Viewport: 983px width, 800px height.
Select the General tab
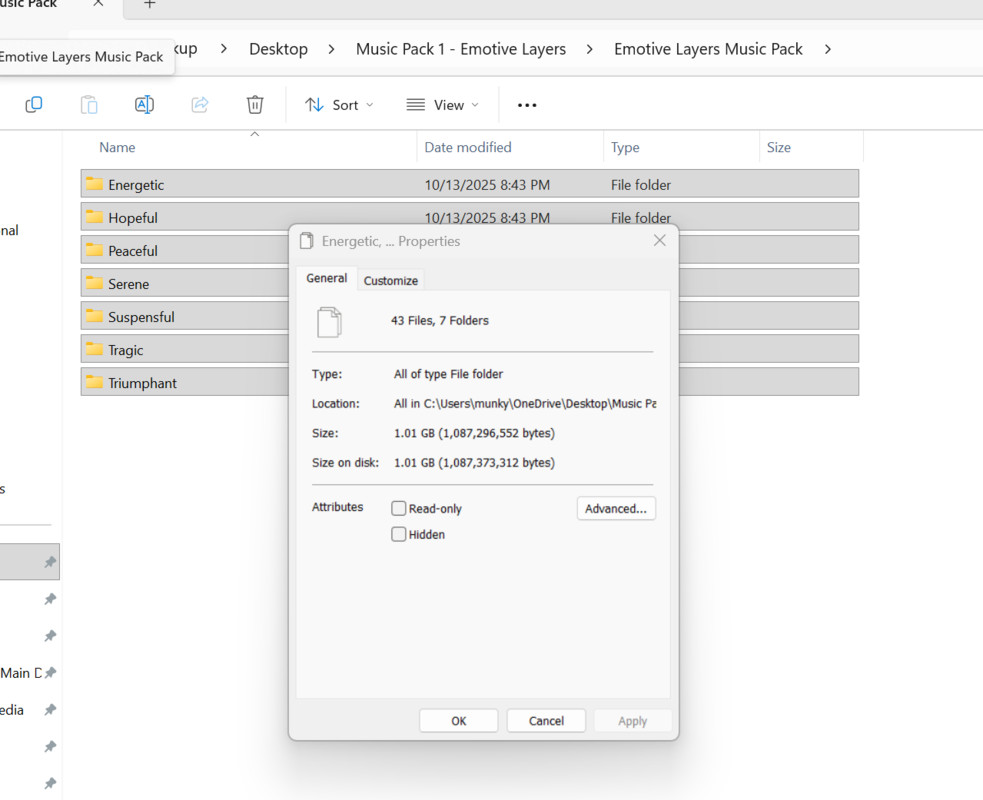click(327, 278)
